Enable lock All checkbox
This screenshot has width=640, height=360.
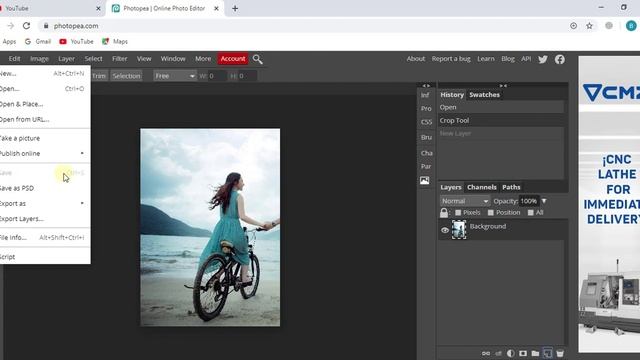[x=531, y=213]
